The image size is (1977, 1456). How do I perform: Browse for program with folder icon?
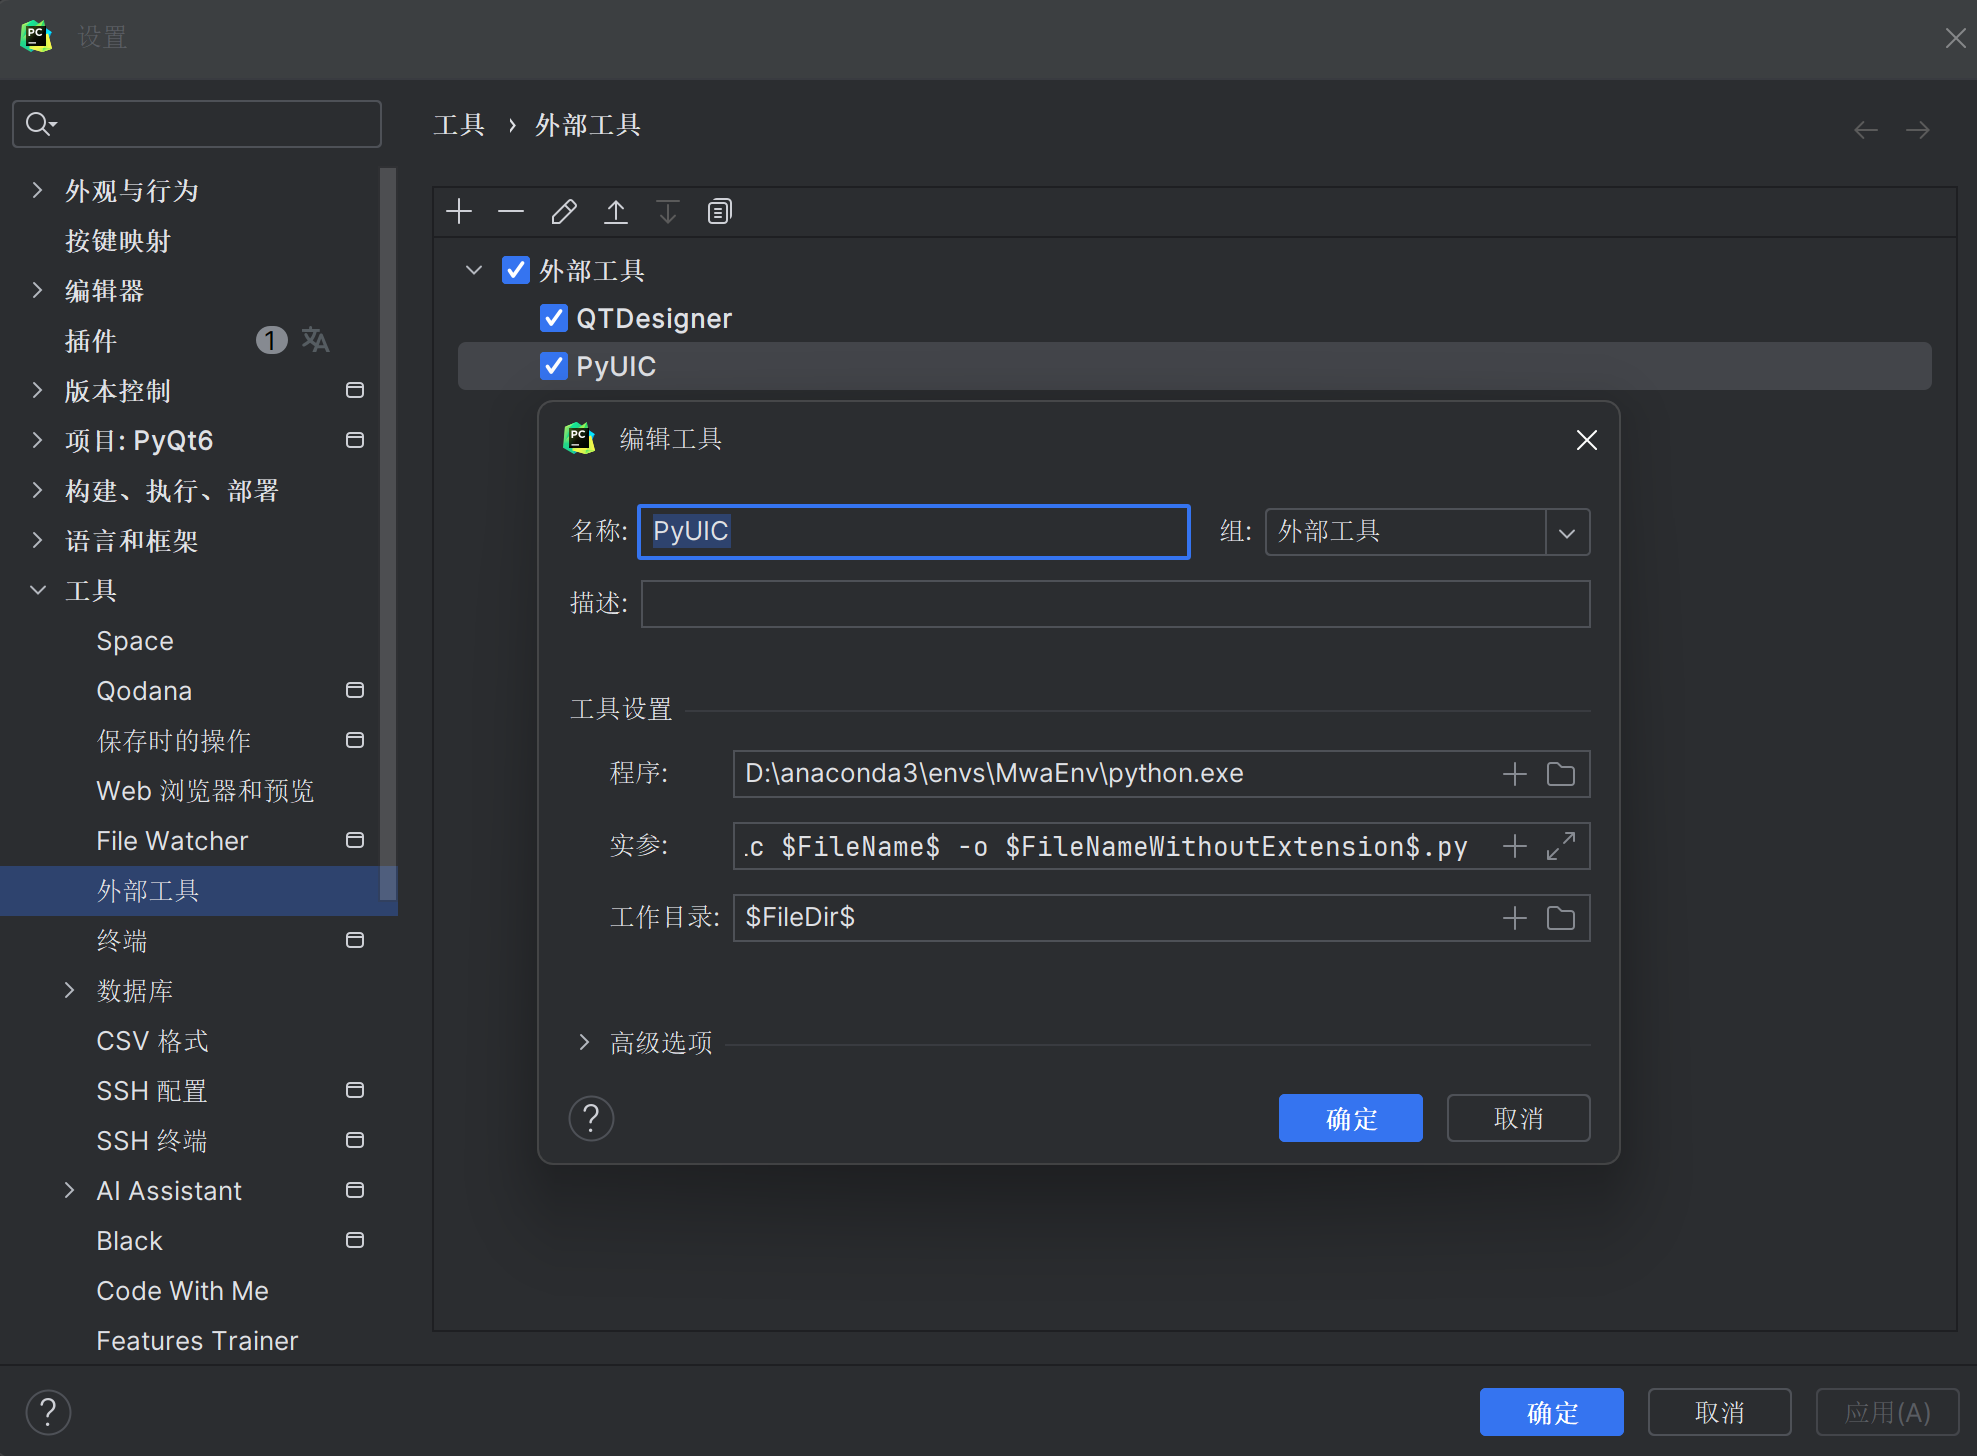point(1560,774)
